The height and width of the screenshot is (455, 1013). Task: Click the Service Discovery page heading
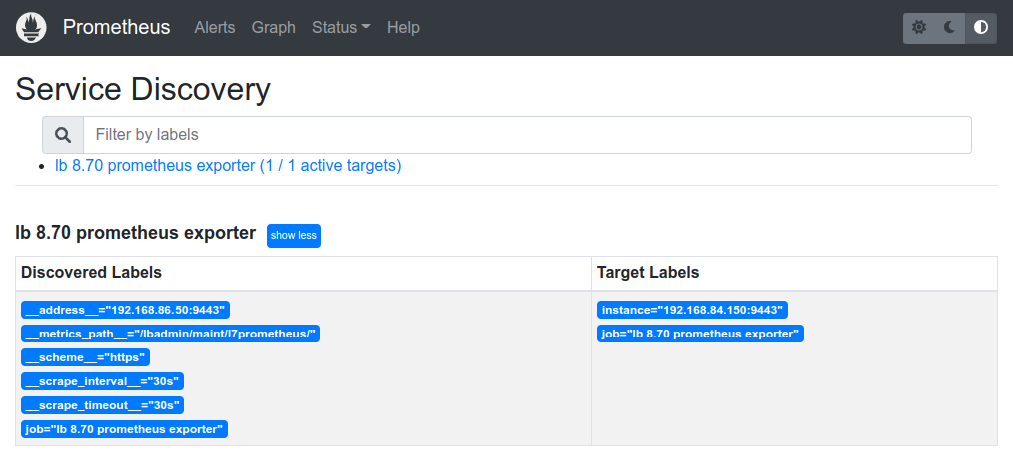pyautogui.click(x=143, y=89)
